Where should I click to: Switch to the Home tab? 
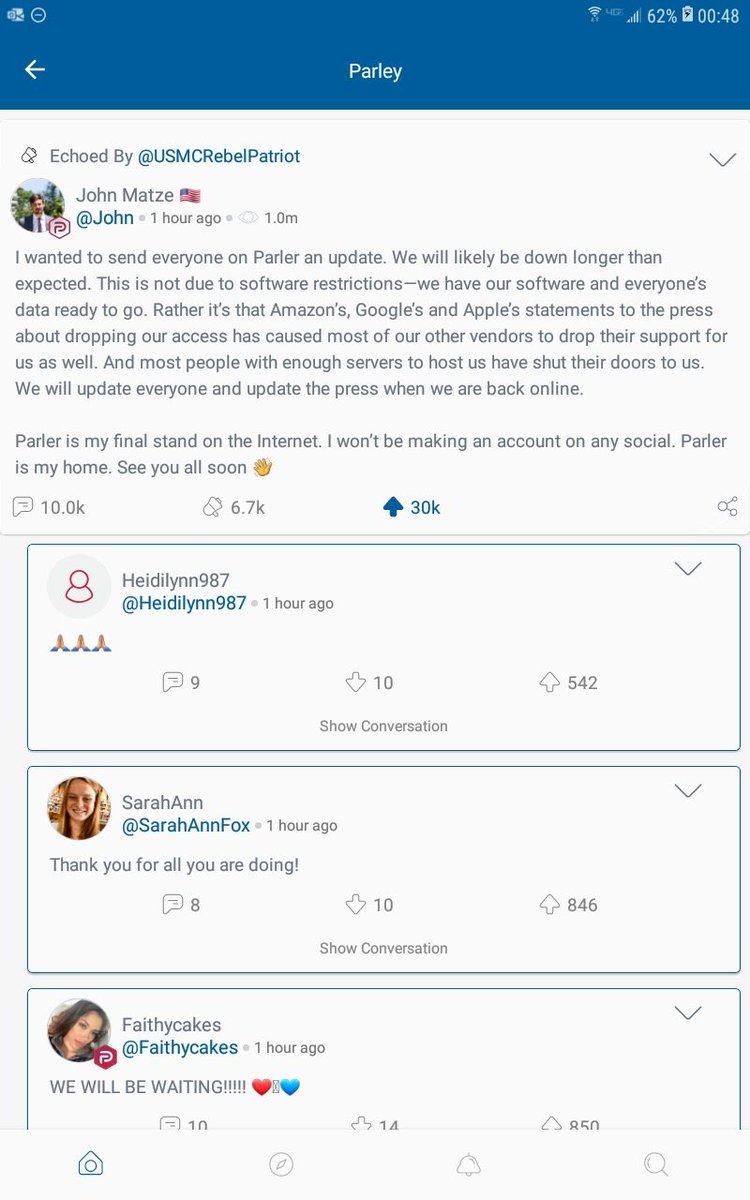90,1163
